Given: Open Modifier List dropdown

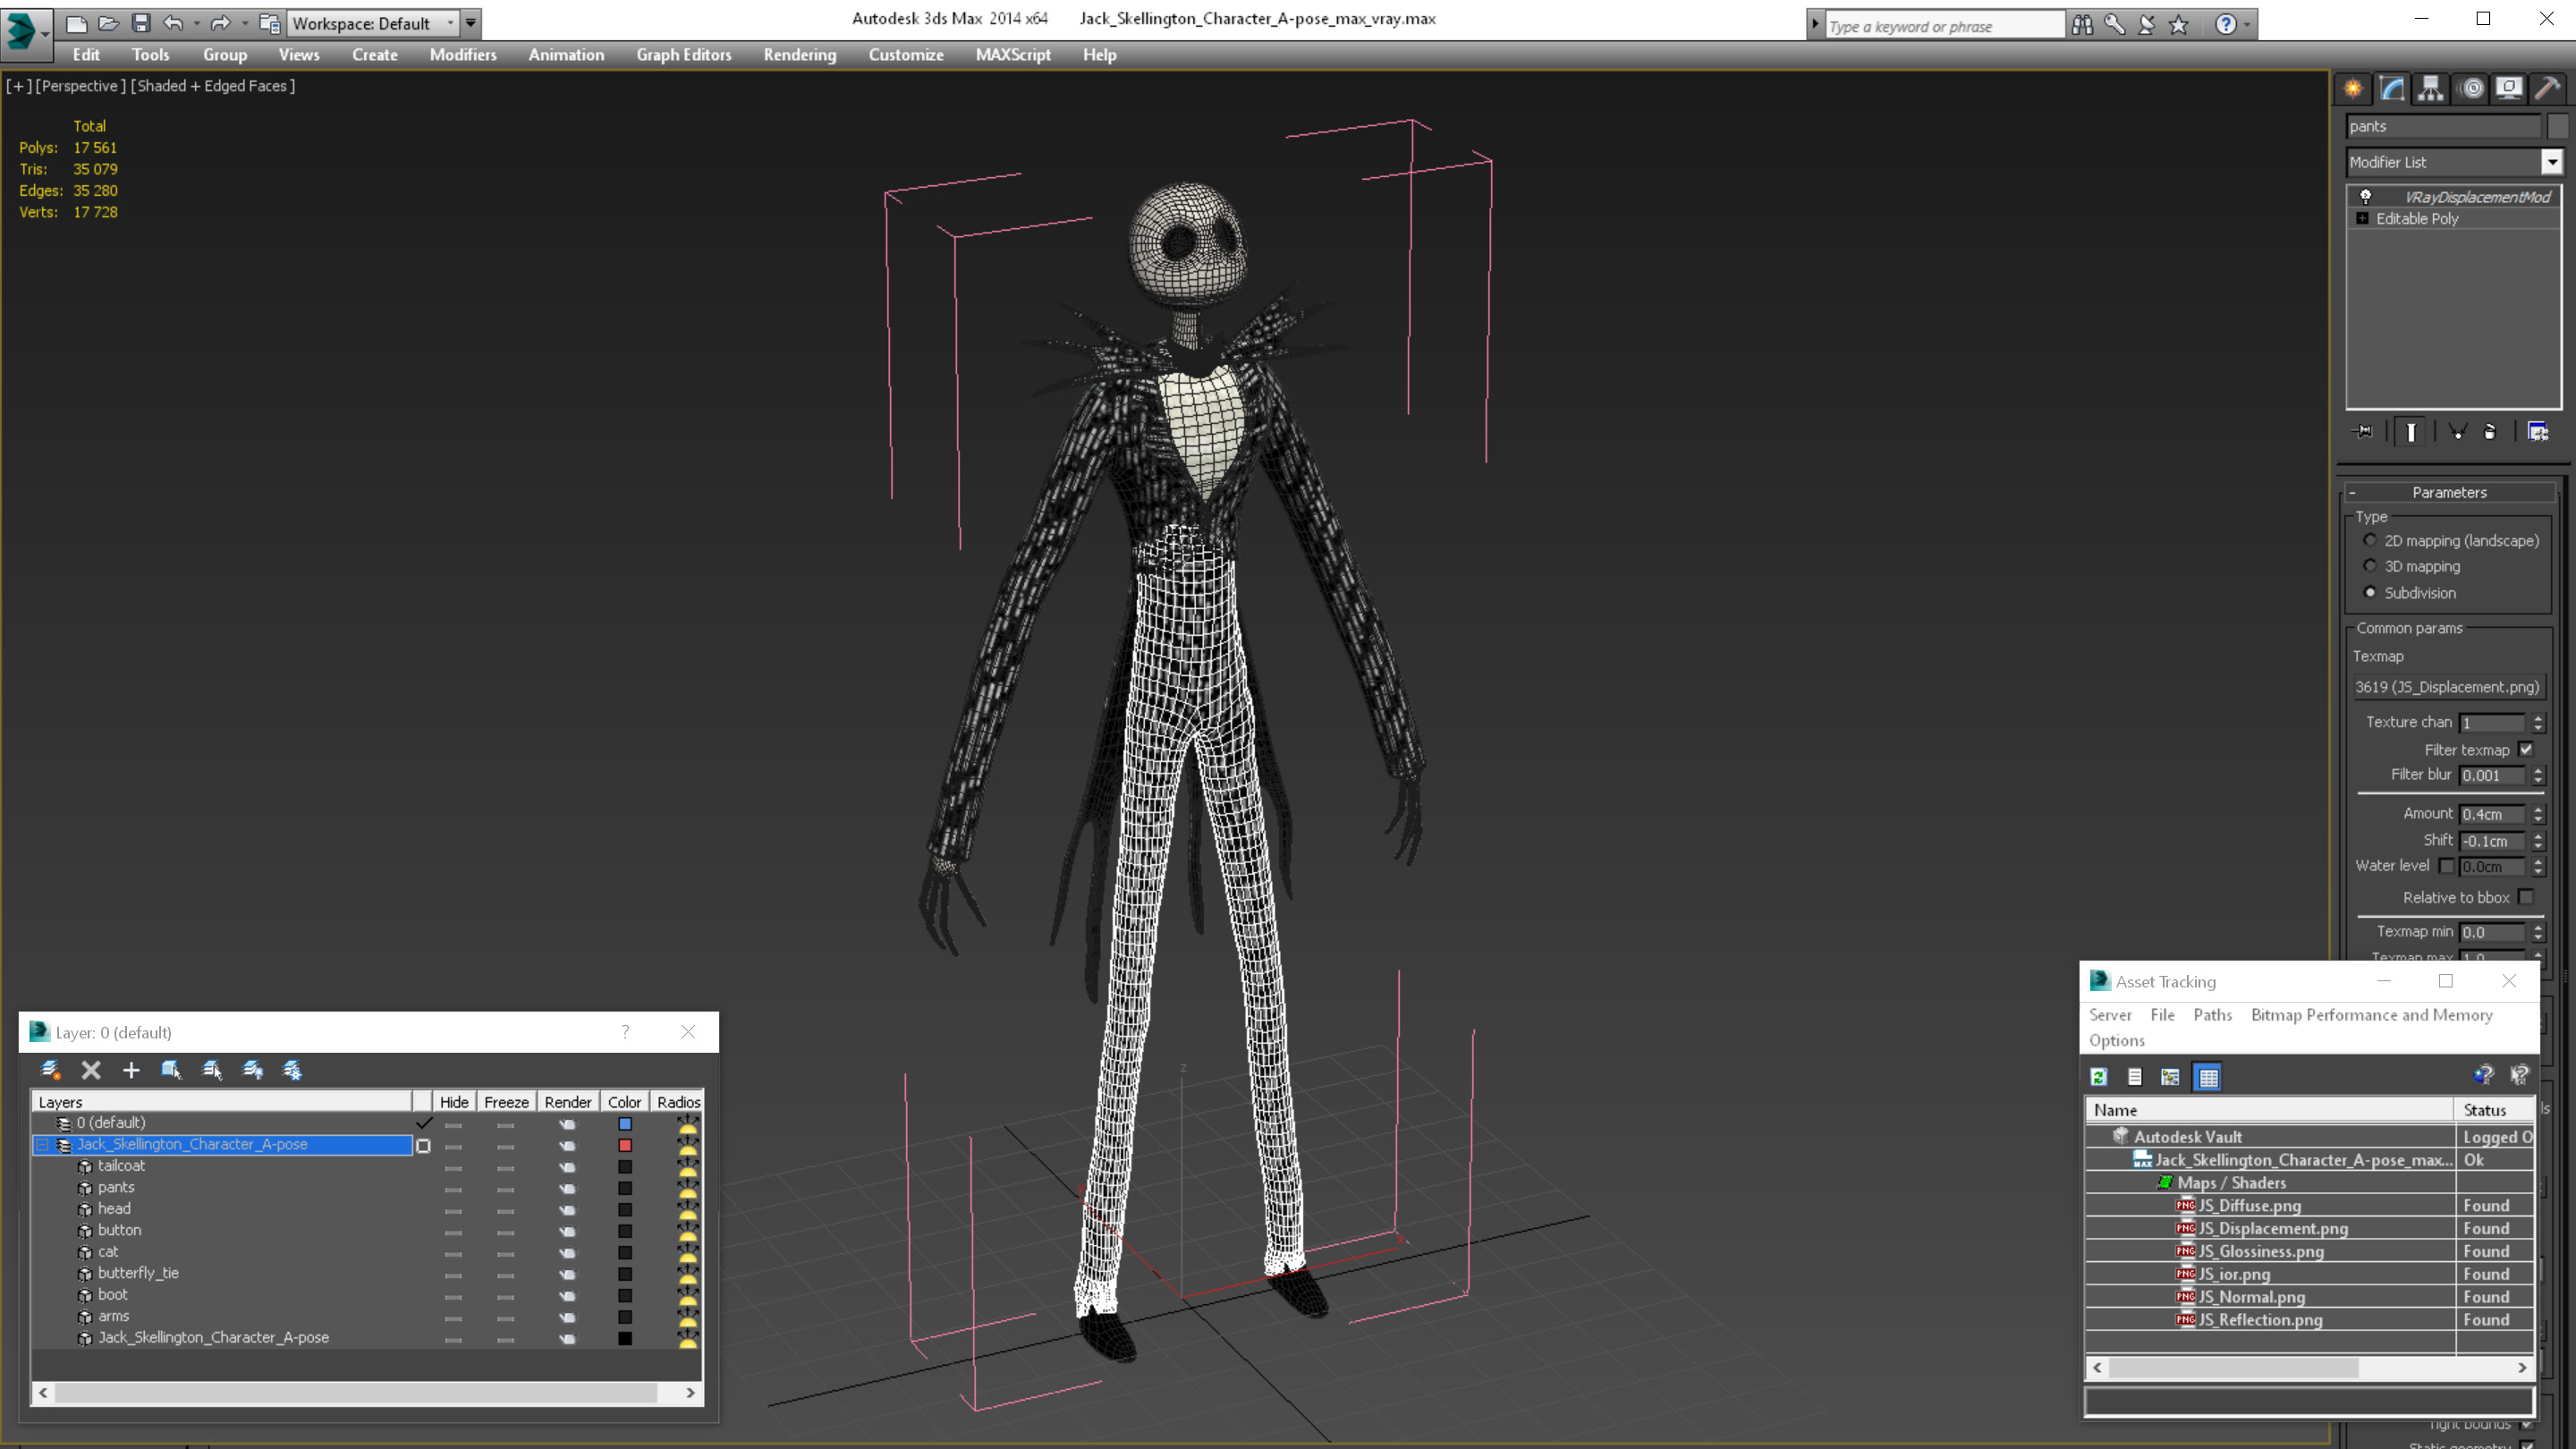Looking at the screenshot, I should point(2552,162).
